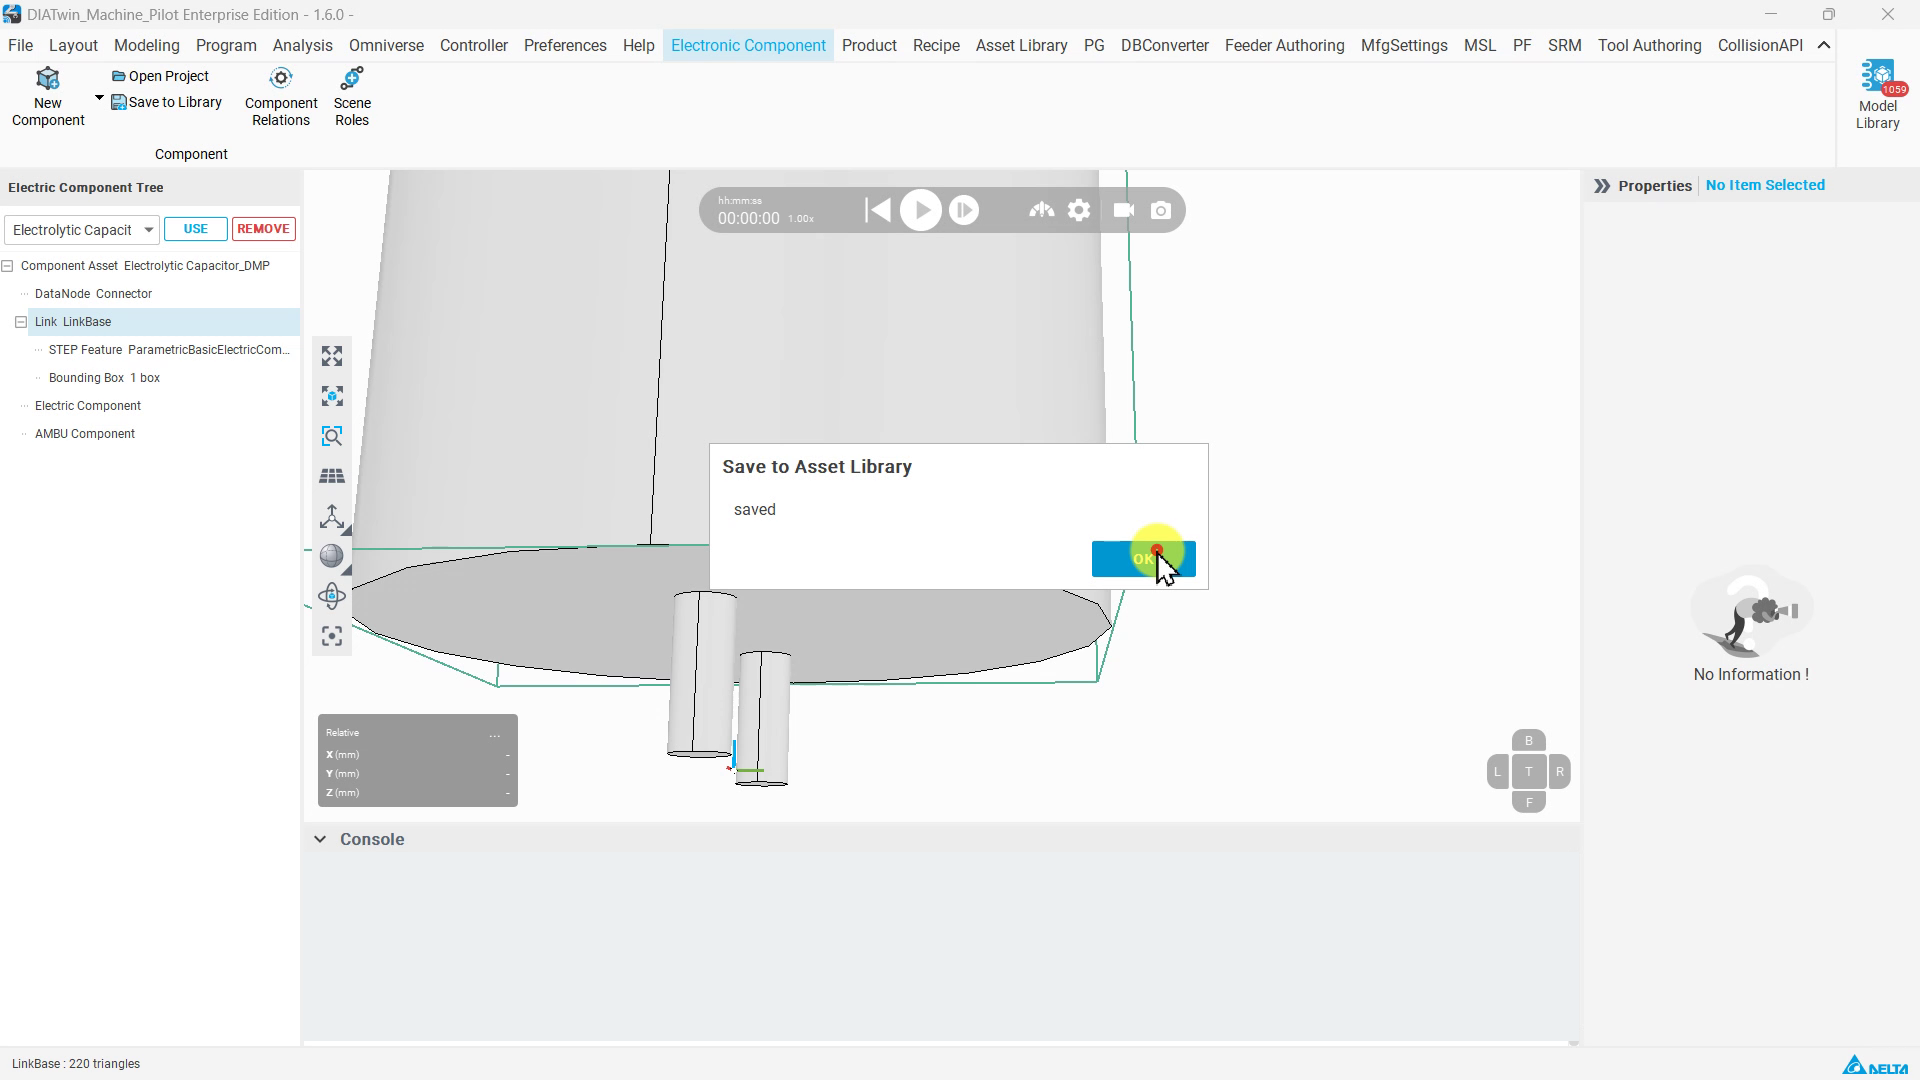This screenshot has width=1920, height=1080.
Task: Switch to the Asset Library tab
Action: (x=1021, y=46)
